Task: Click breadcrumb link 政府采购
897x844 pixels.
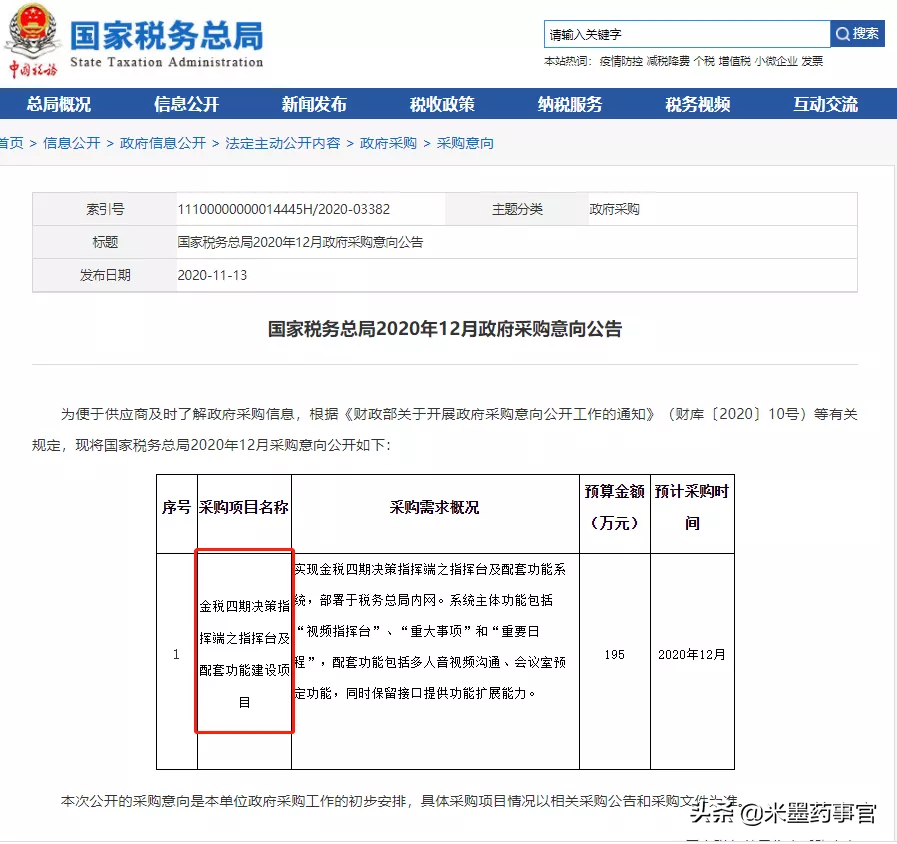Action: [388, 143]
